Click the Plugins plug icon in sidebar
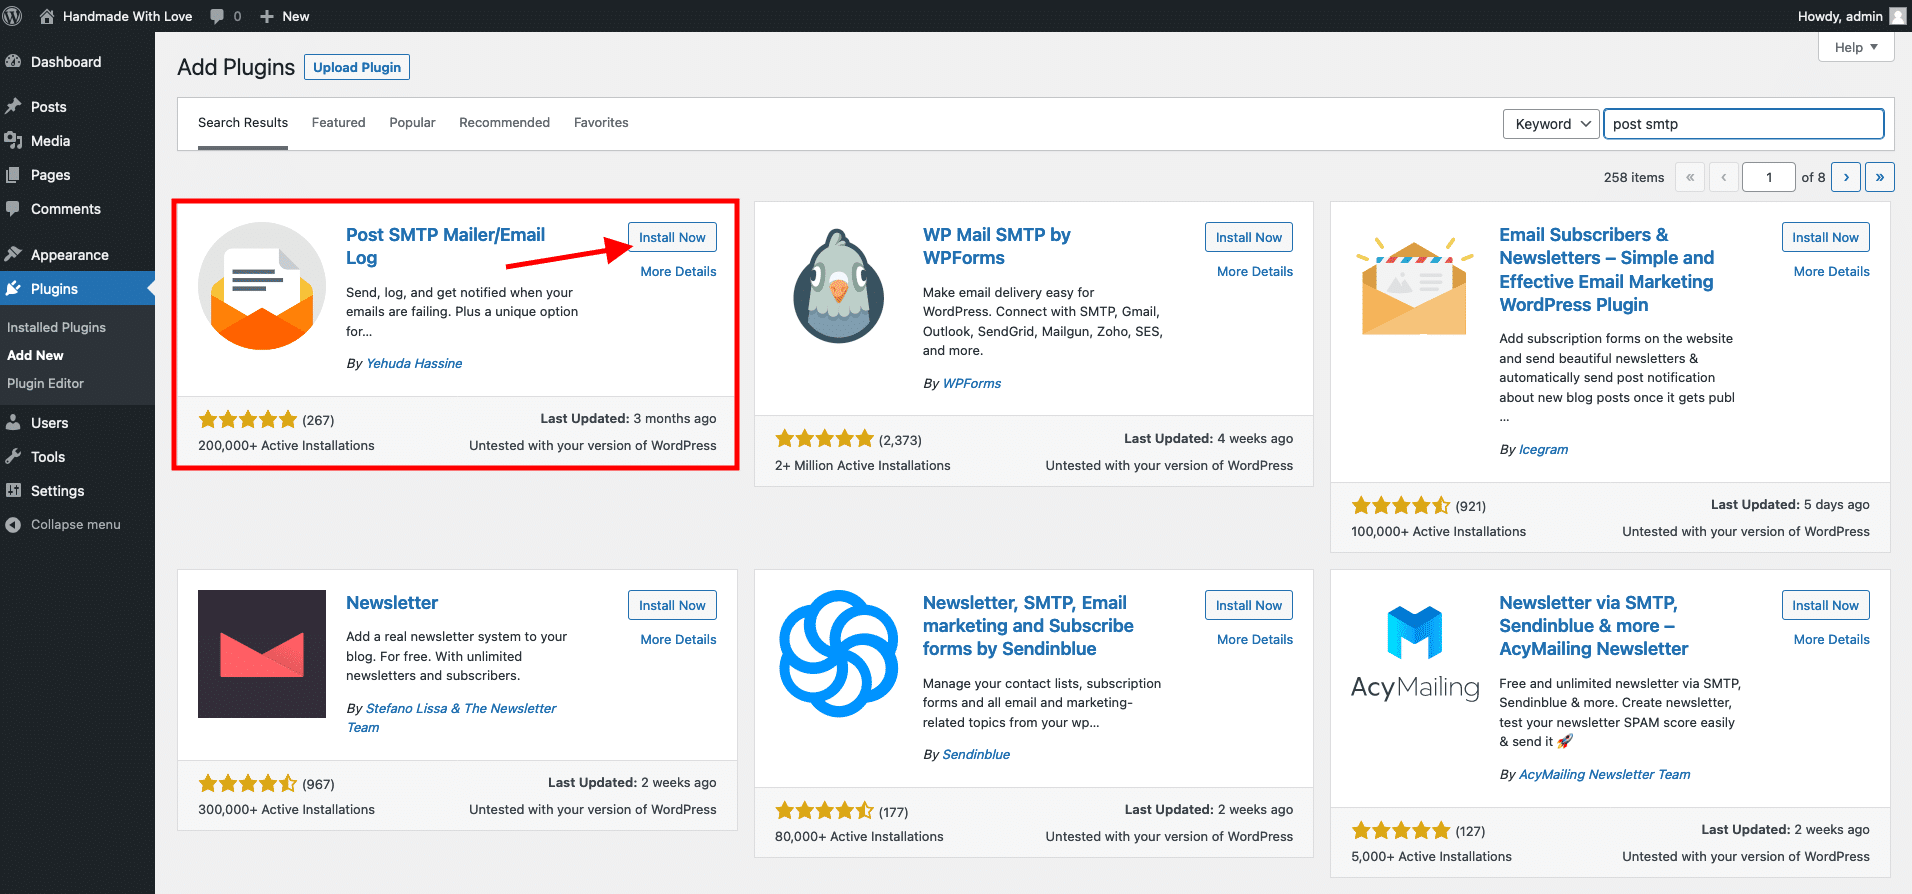 (x=13, y=289)
